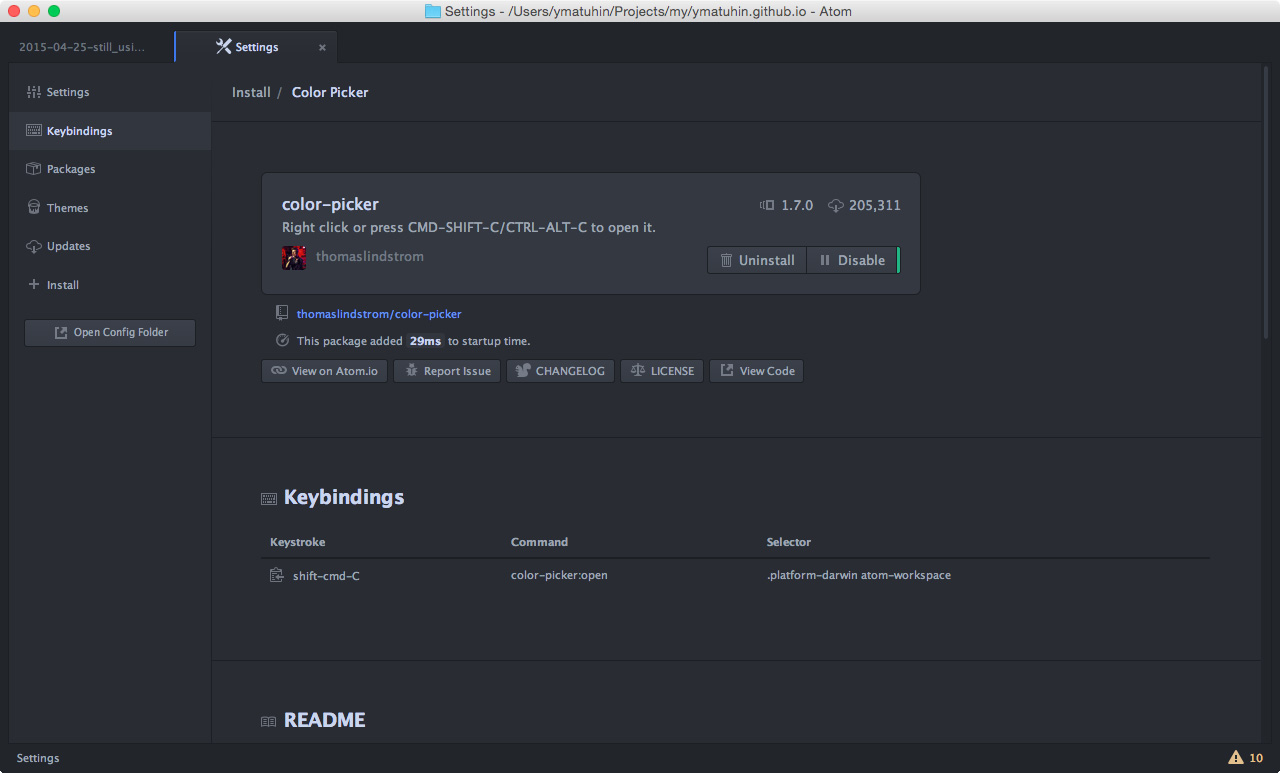This screenshot has height=773, width=1280.
Task: Open Packages section in sidebar
Action: [x=110, y=169]
